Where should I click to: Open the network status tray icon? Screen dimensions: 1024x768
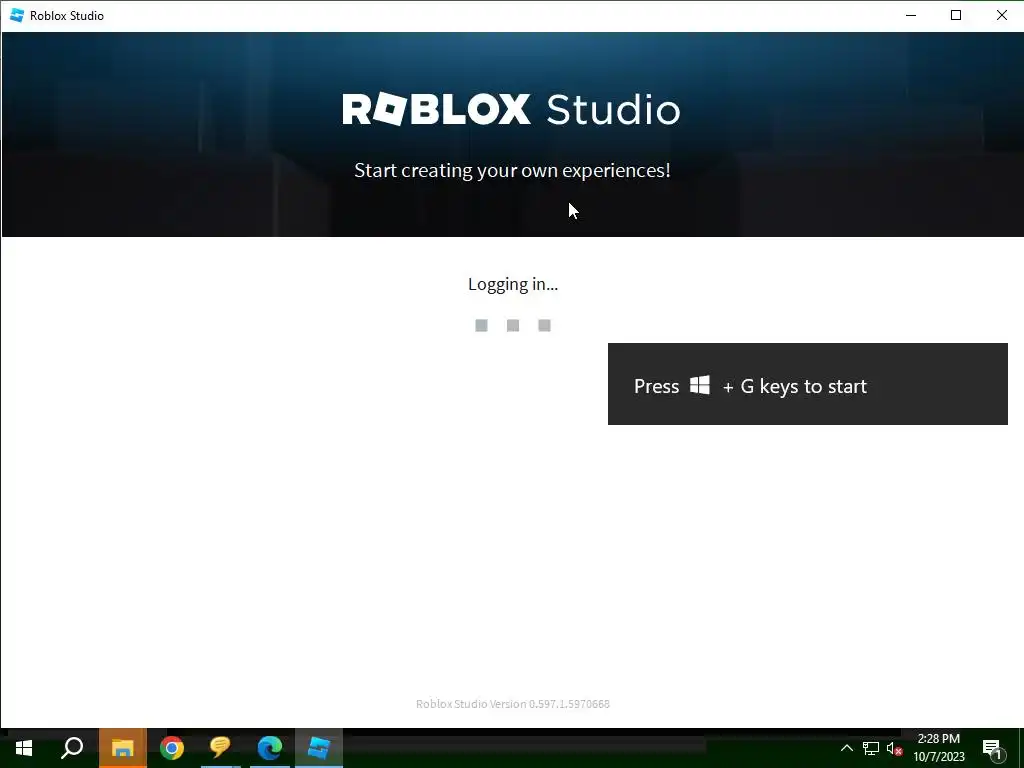tap(871, 748)
